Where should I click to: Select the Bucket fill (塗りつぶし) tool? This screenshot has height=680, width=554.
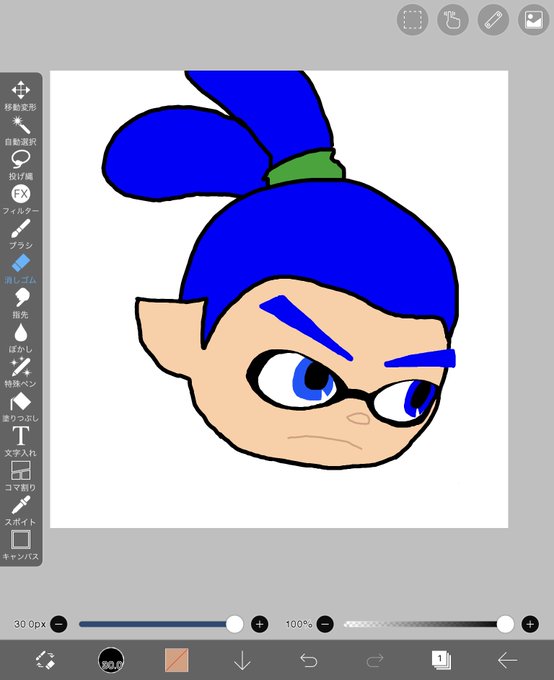pos(20,407)
